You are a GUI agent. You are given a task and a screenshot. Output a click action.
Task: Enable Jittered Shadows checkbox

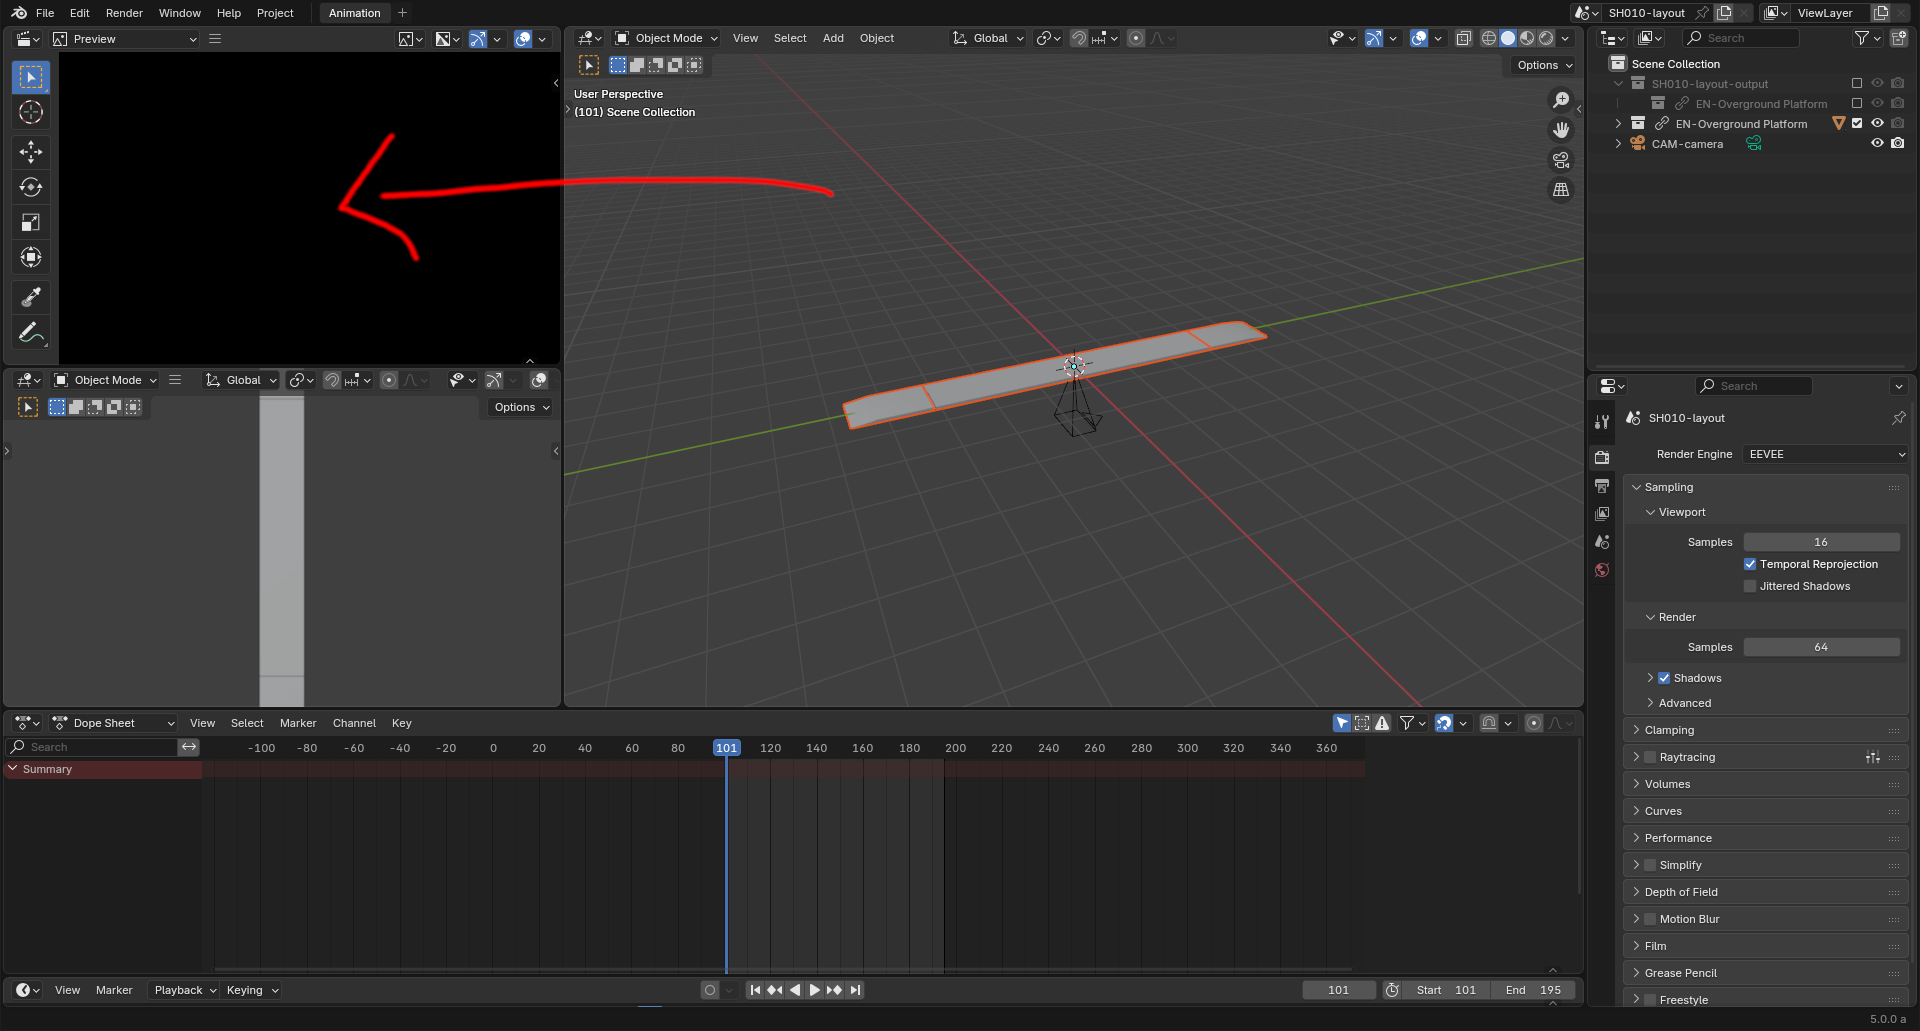(x=1750, y=586)
